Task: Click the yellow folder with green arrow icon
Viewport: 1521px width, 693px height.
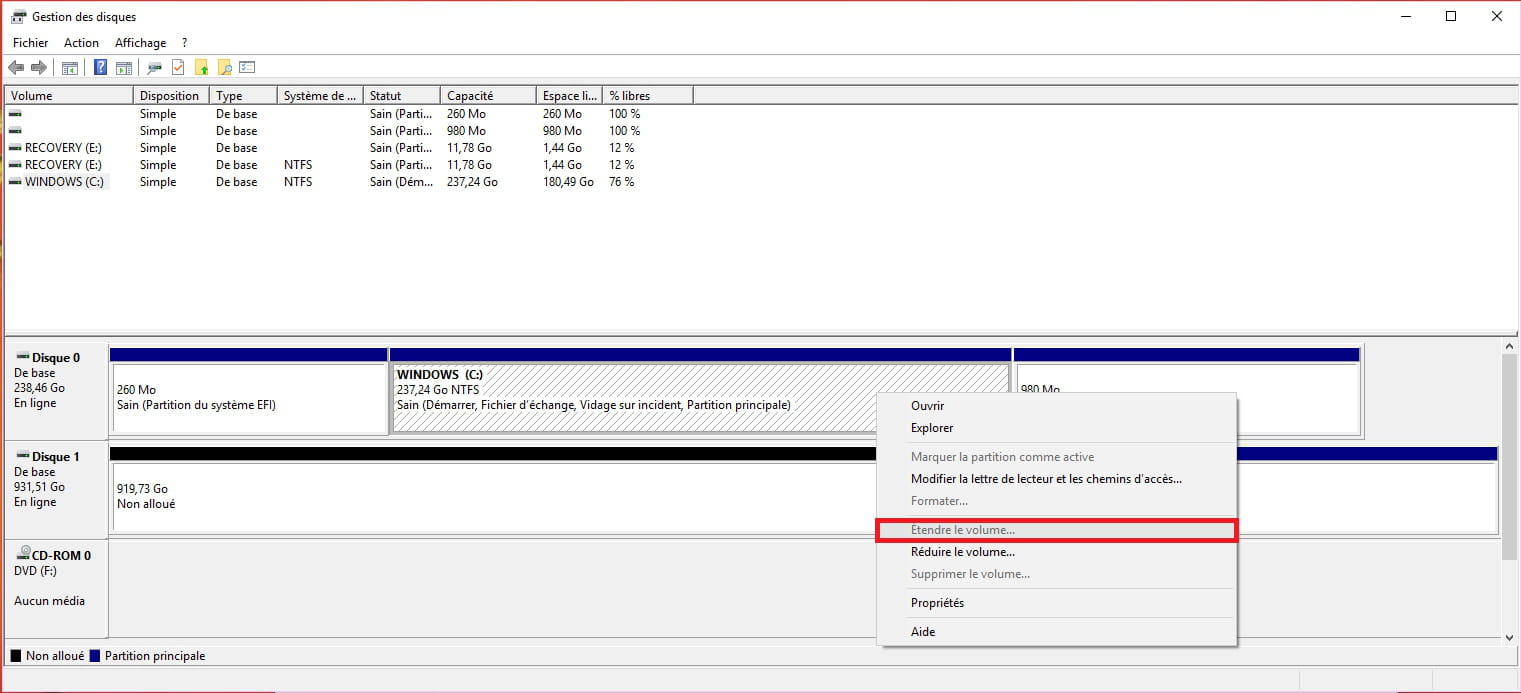Action: coord(201,68)
